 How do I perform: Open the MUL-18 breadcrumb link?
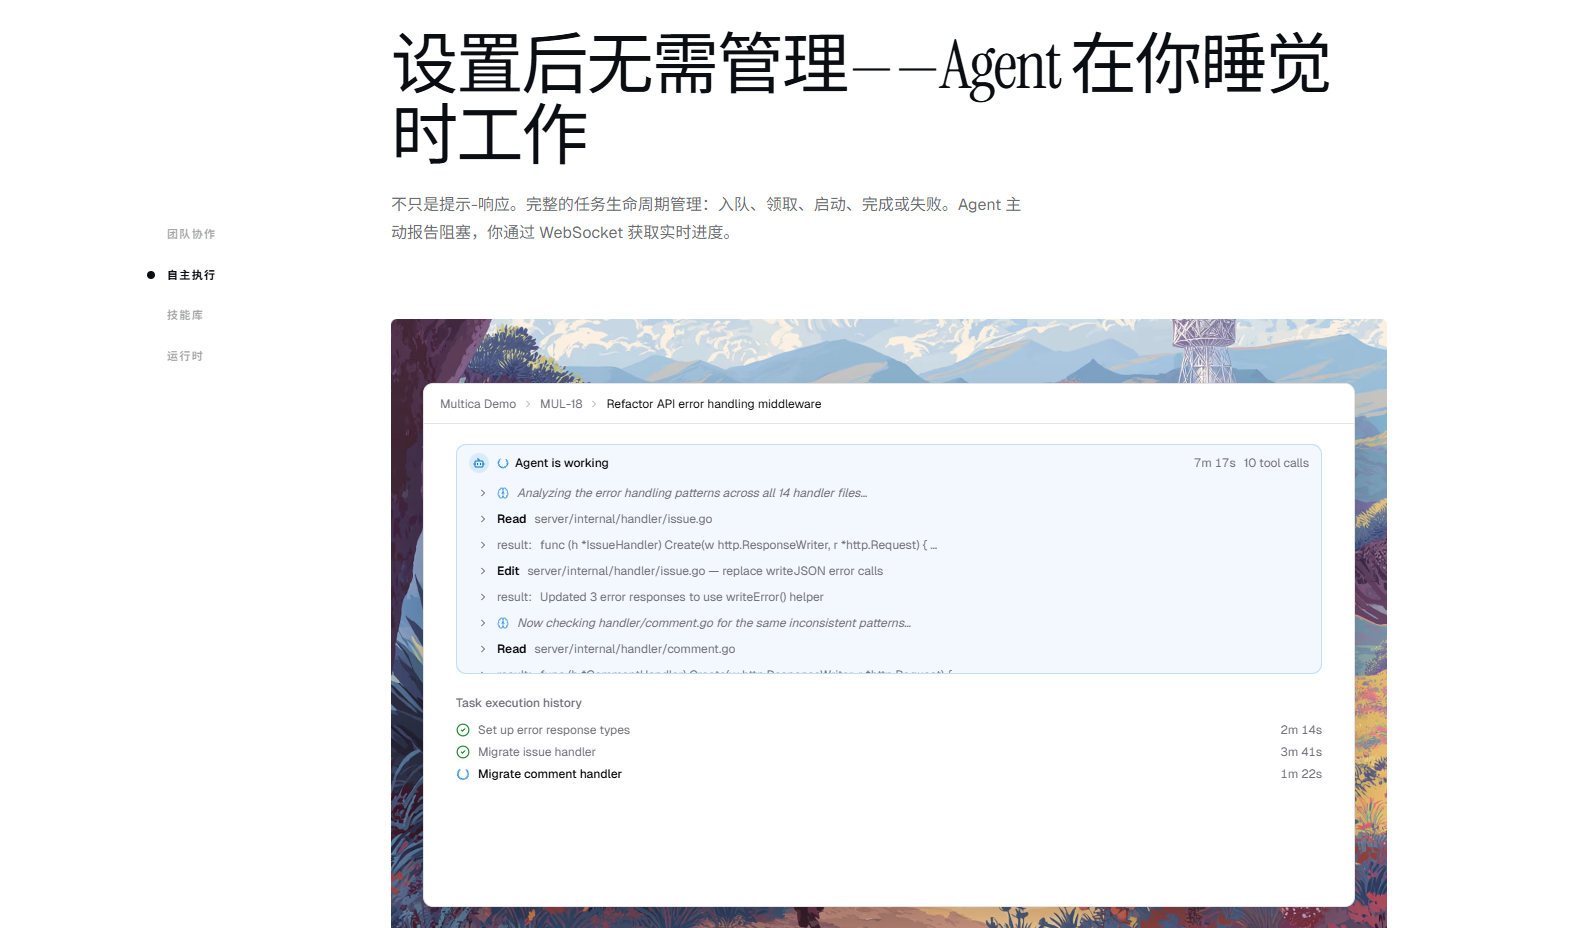pos(561,404)
